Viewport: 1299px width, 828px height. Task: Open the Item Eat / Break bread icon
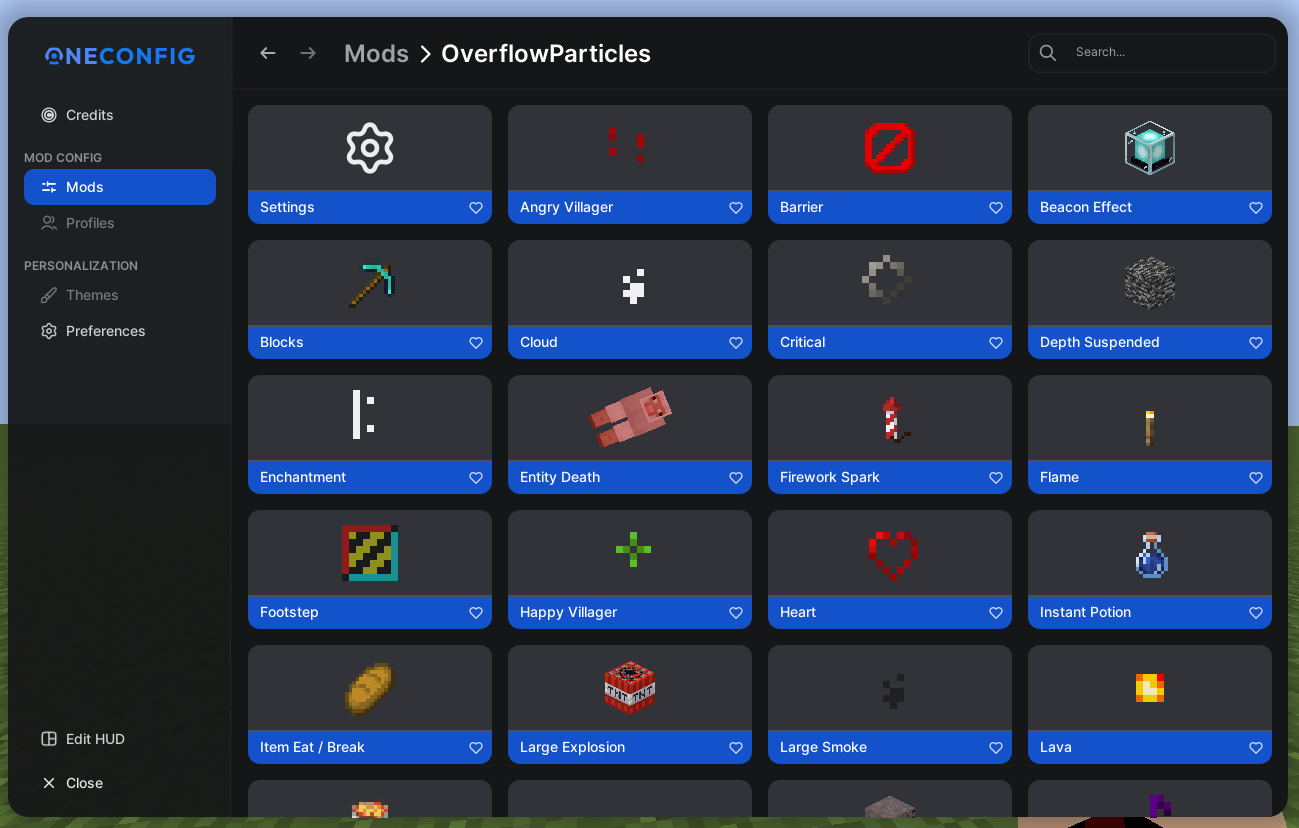pyautogui.click(x=370, y=688)
